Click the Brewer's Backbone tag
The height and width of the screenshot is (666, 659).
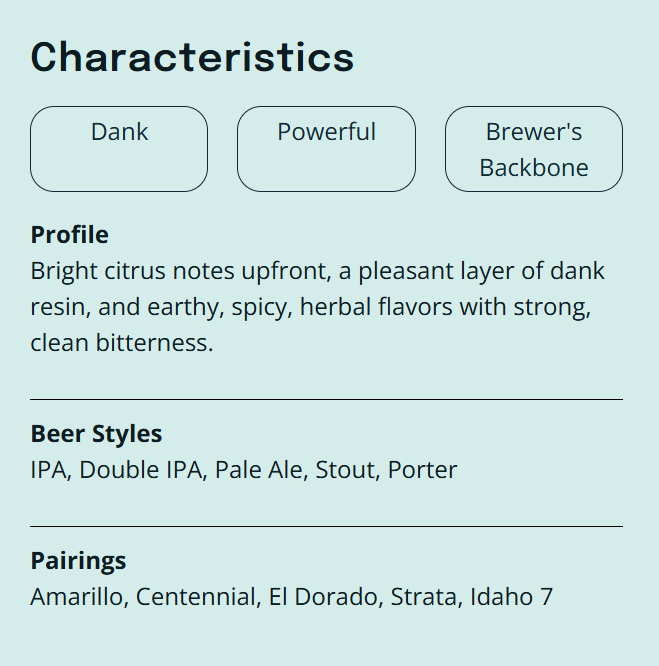[x=533, y=149]
